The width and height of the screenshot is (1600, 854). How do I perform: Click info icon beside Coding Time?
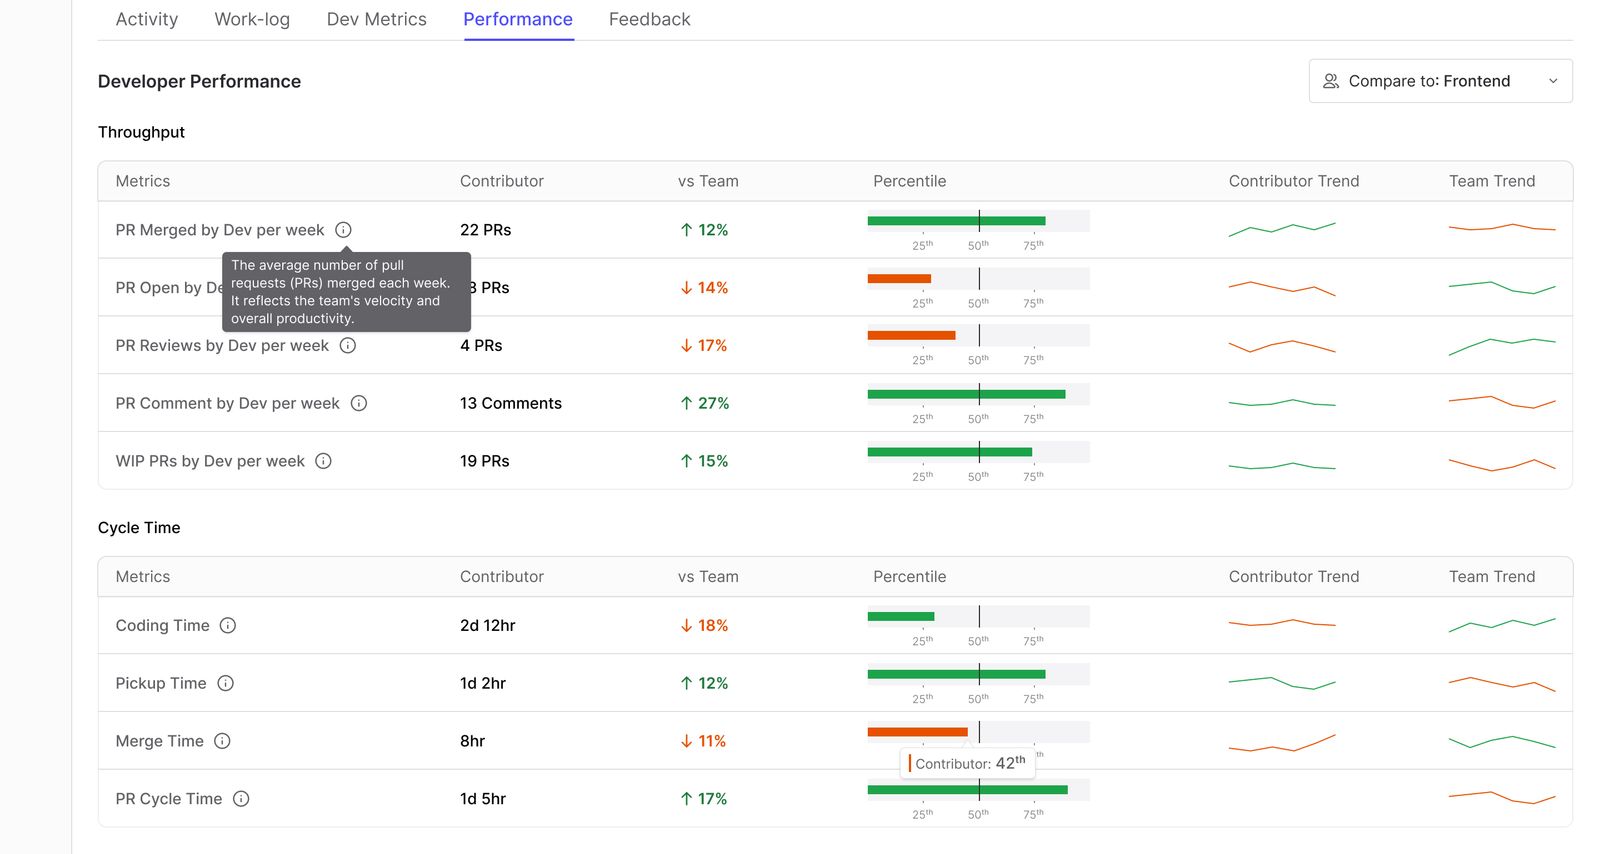click(228, 626)
